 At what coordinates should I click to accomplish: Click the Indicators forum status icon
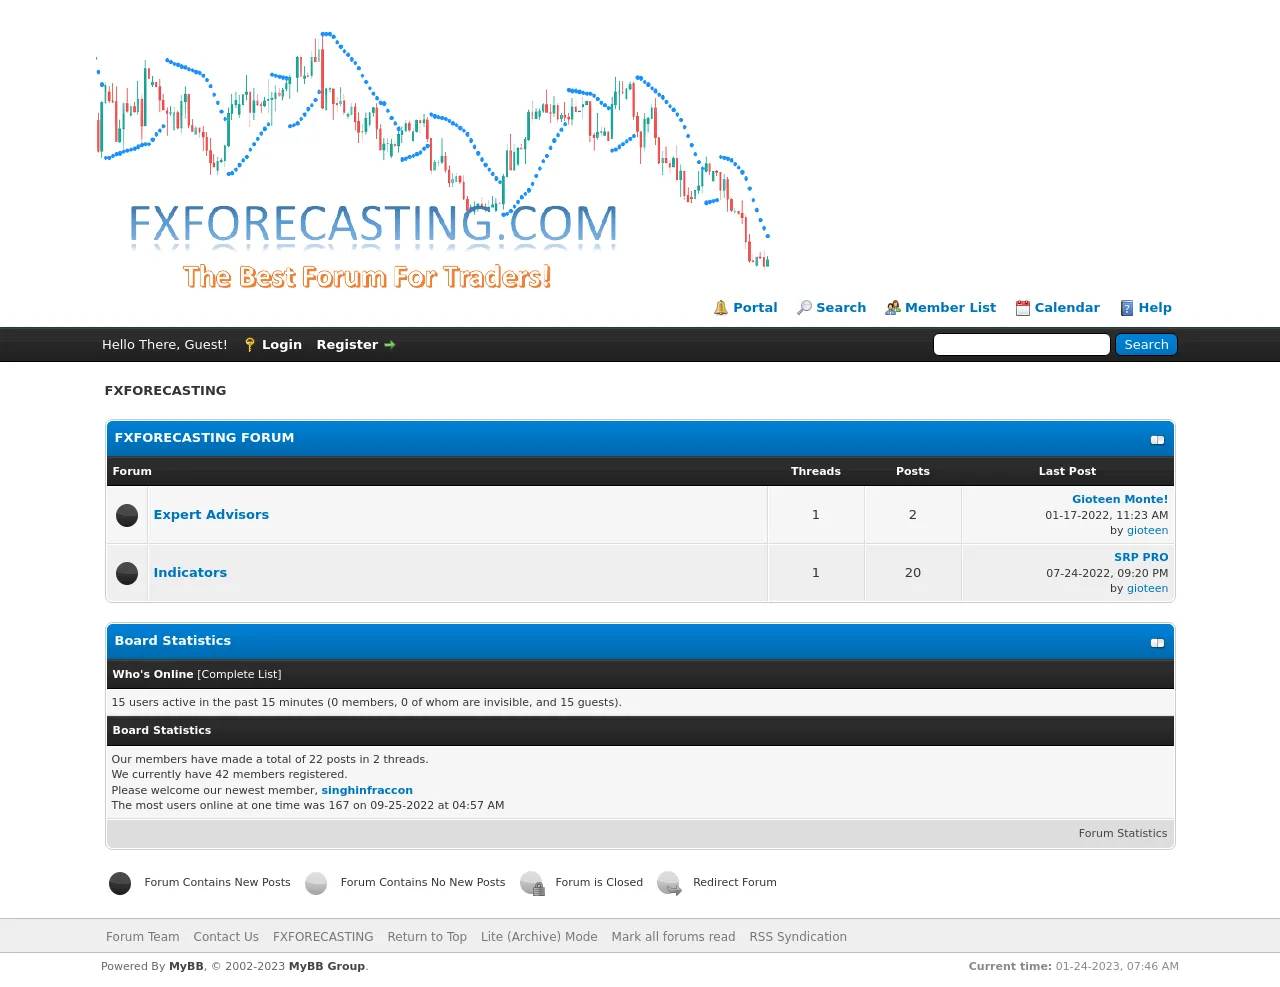[x=127, y=573]
